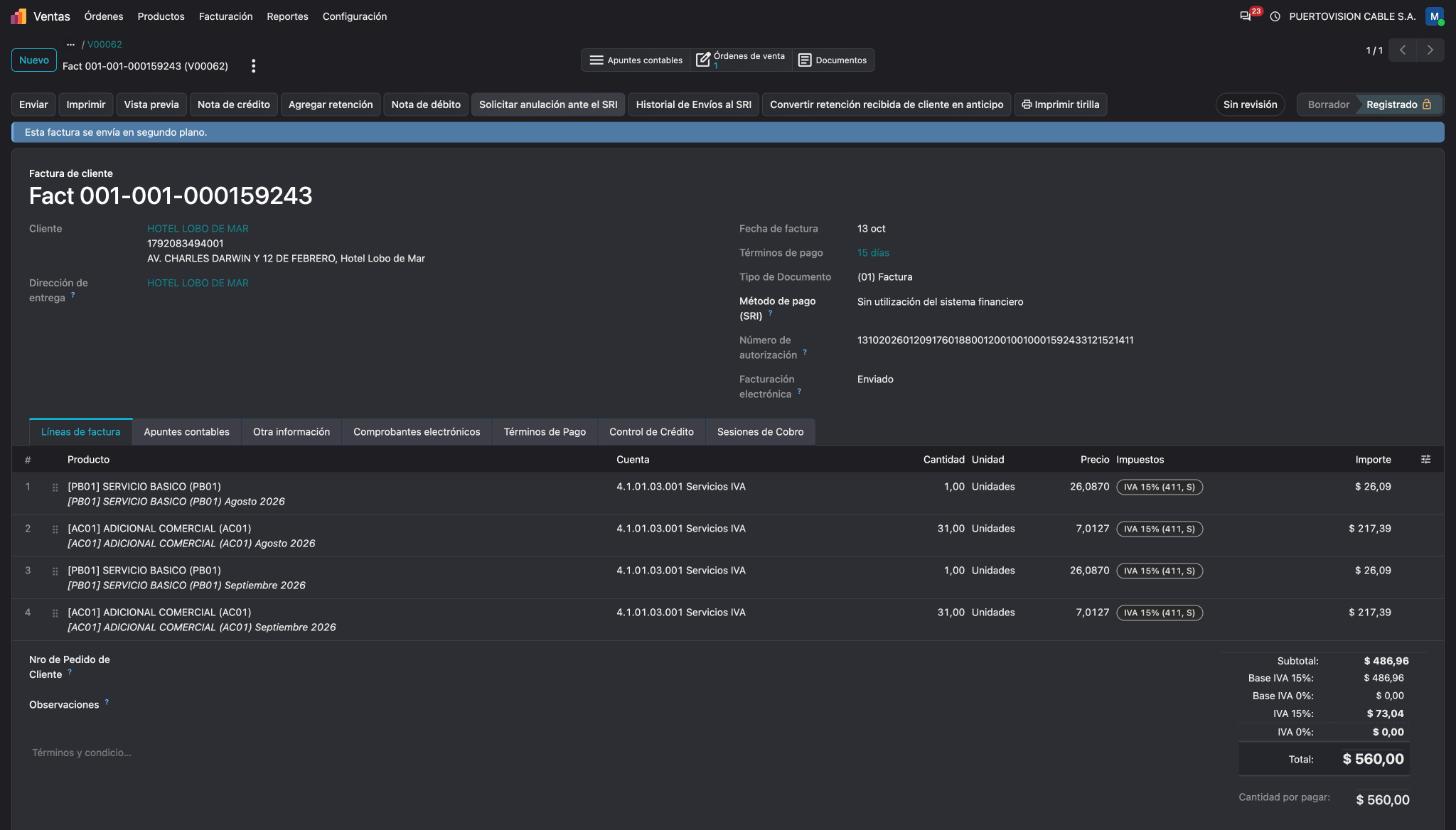The width and height of the screenshot is (1456, 830).
Task: Click Solicitar anulación ante el SRI
Action: click(548, 104)
